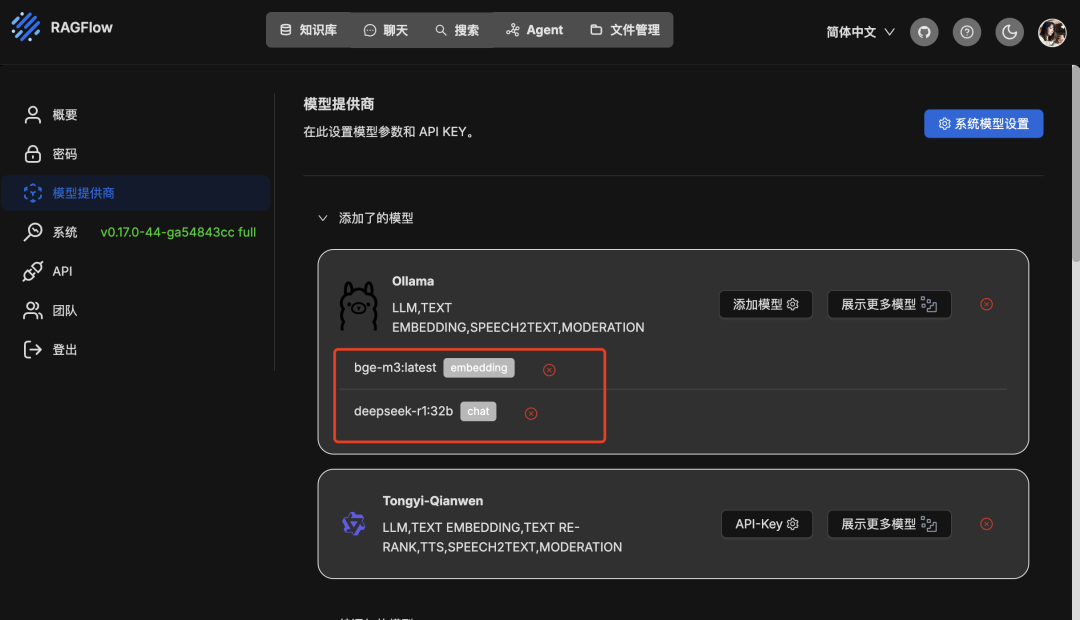Click the Ollama provider title
Viewport: 1080px width, 620px height.
(413, 281)
